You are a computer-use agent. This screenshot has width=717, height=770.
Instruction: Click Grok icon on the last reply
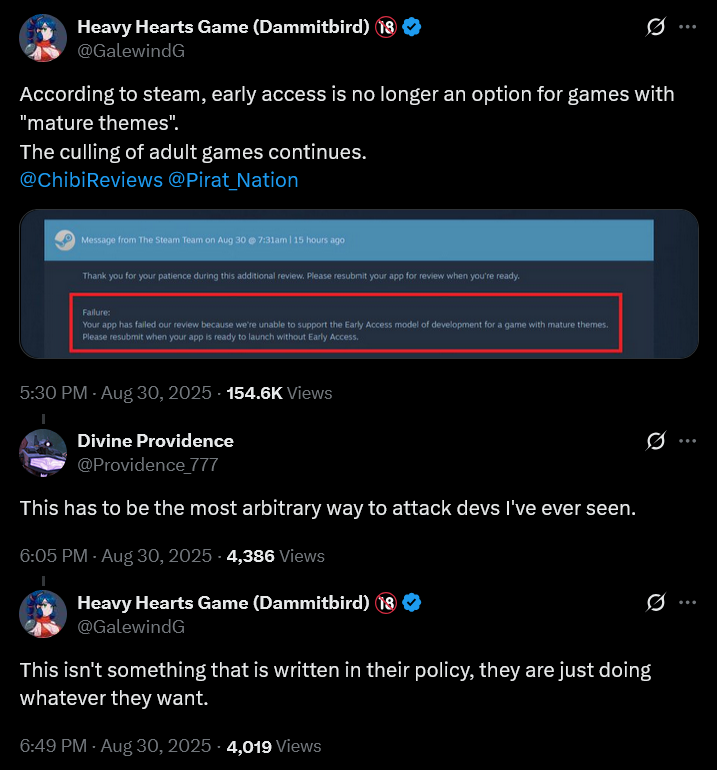click(656, 603)
